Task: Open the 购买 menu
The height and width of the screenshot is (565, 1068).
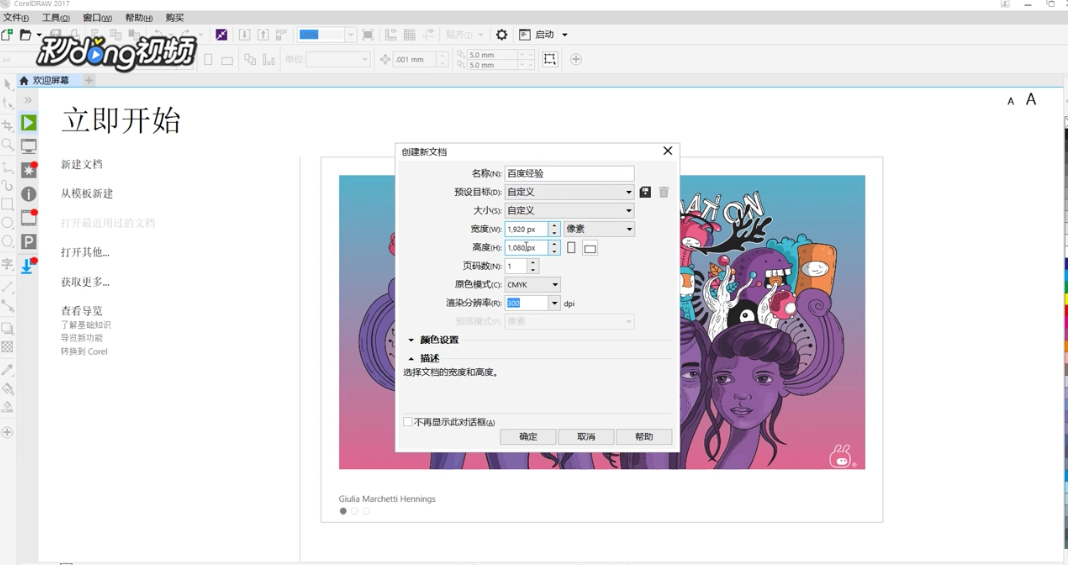Action: (174, 18)
